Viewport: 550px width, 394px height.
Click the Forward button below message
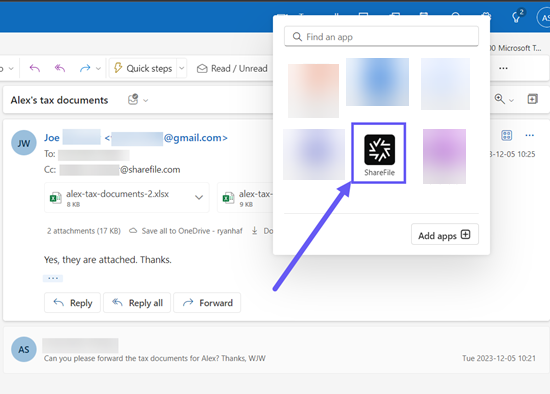click(207, 302)
